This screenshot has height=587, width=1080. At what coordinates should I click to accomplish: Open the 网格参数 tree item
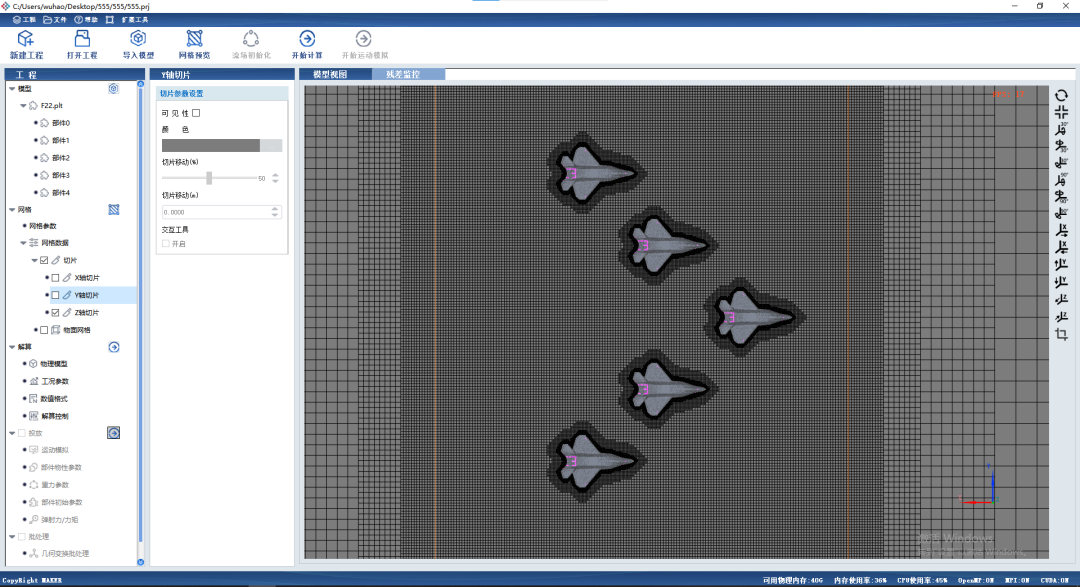tap(43, 226)
